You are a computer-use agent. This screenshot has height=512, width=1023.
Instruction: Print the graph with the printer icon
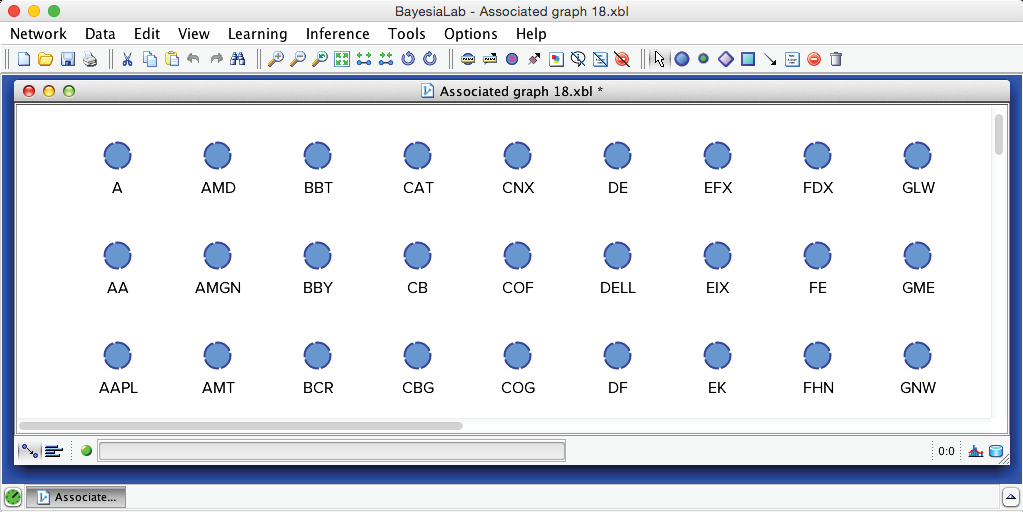89,59
